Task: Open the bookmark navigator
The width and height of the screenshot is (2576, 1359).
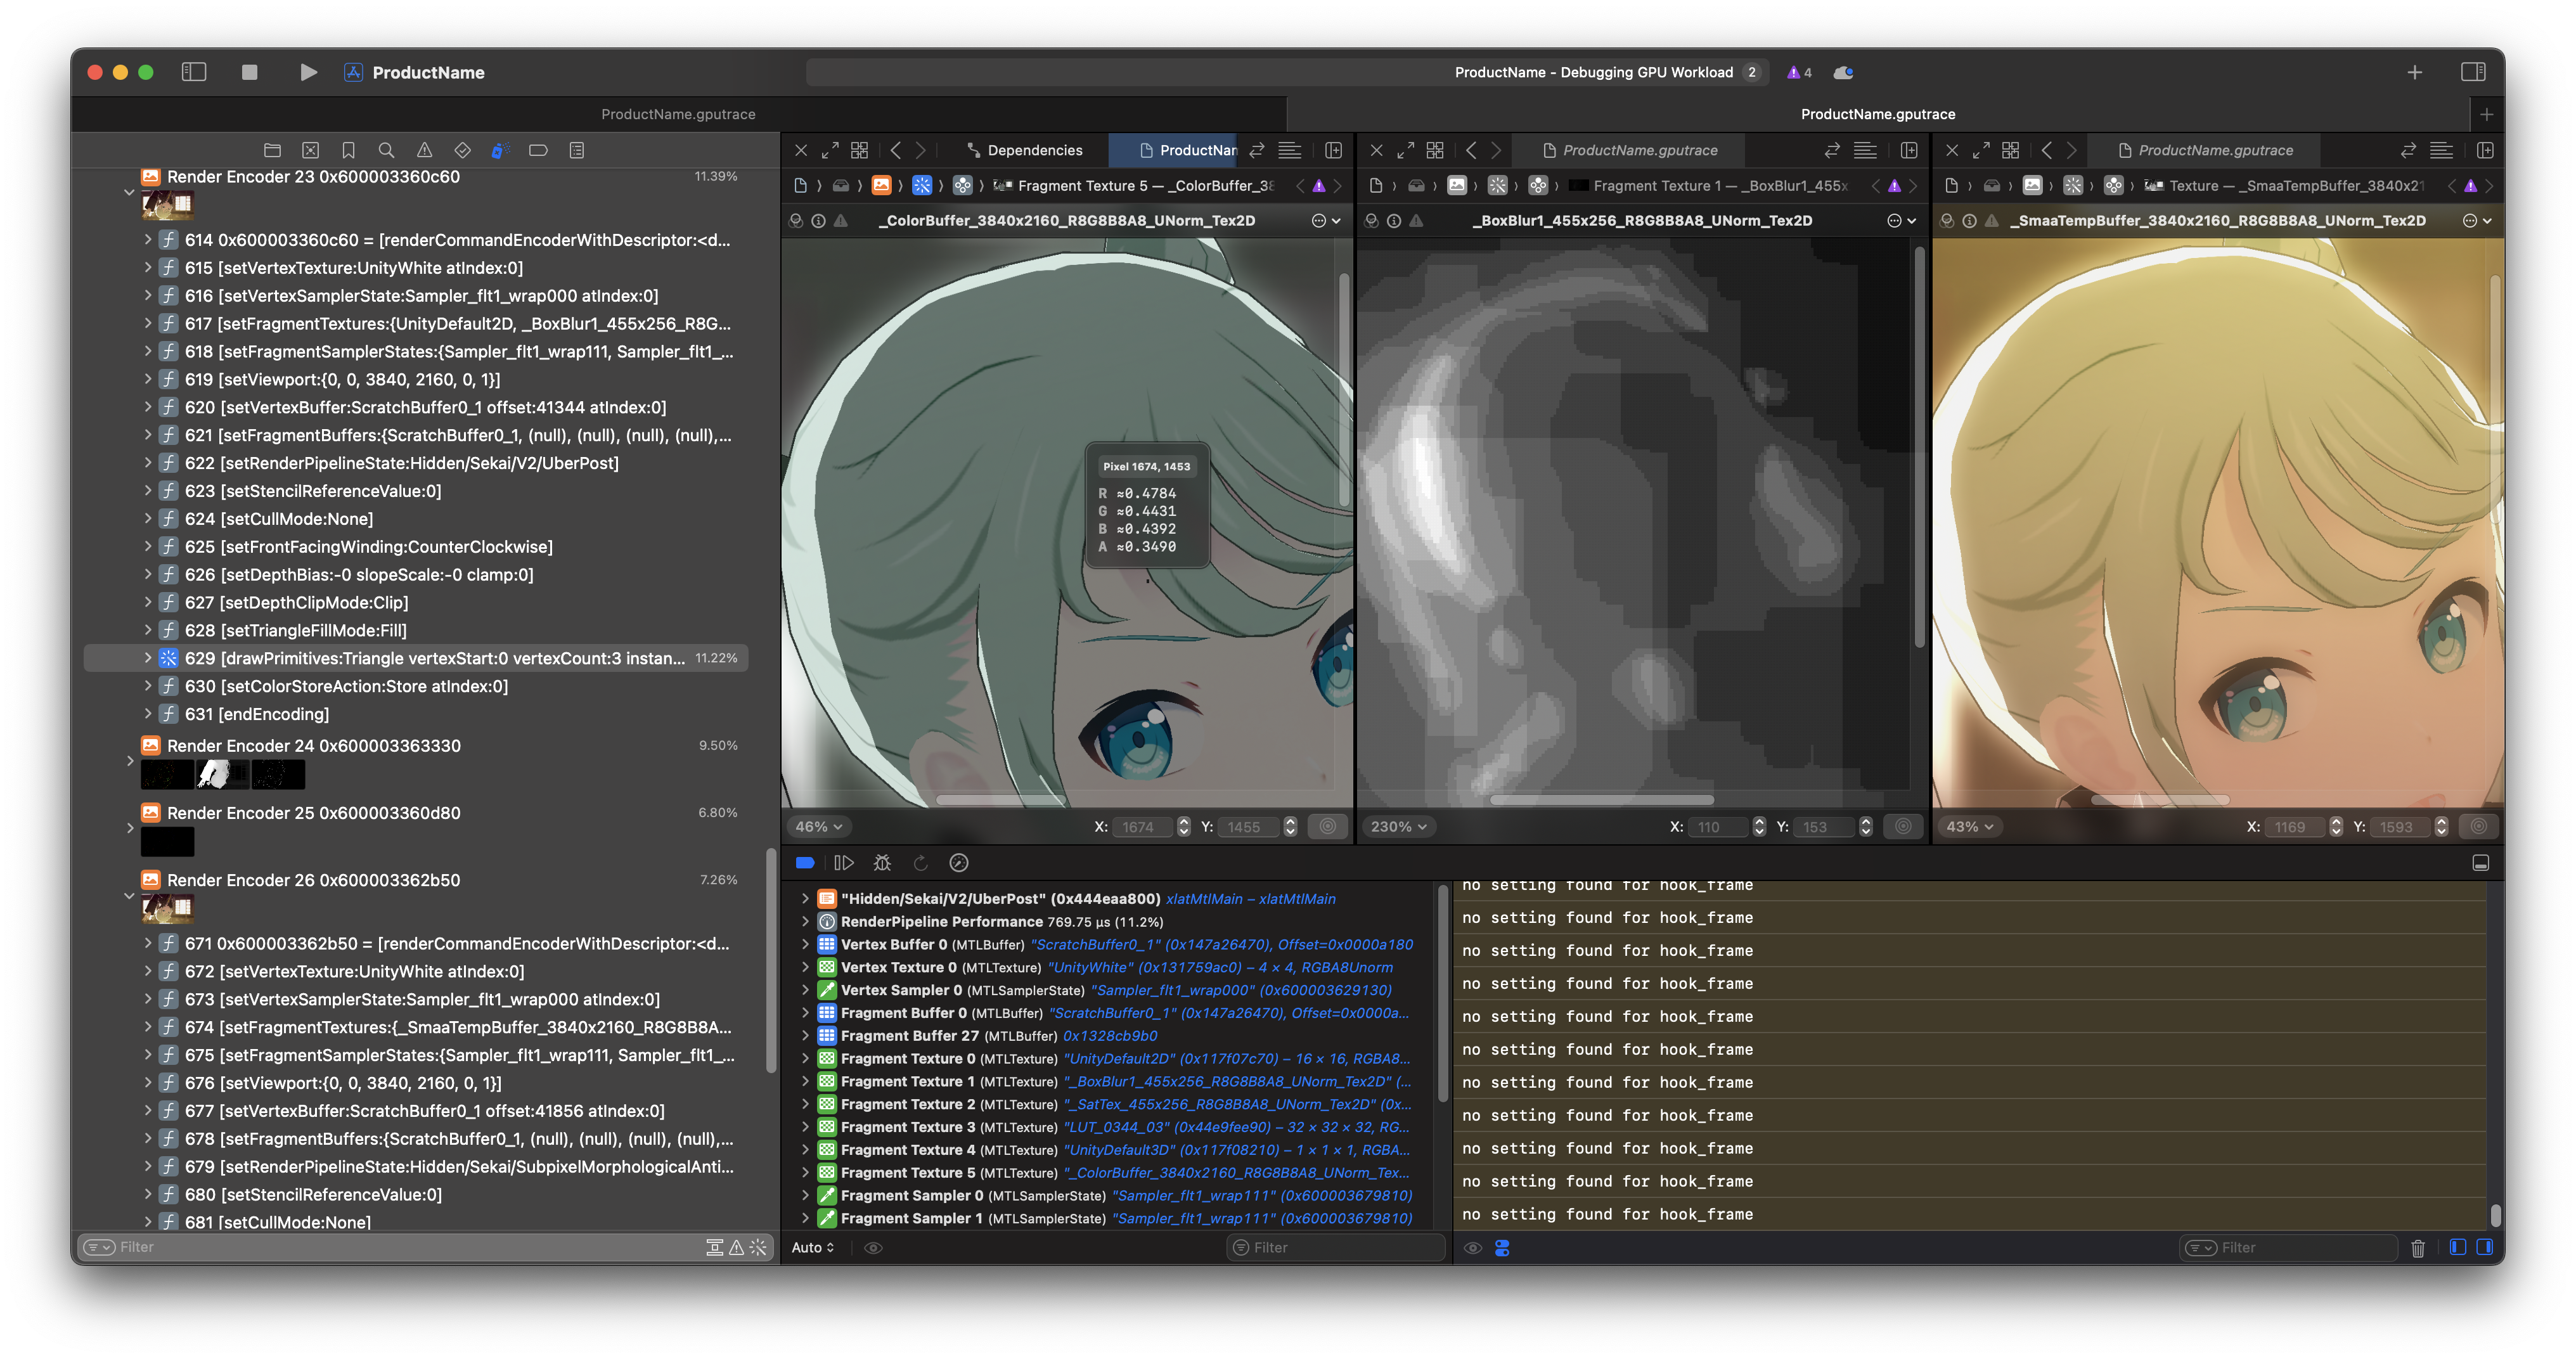Action: (x=348, y=150)
